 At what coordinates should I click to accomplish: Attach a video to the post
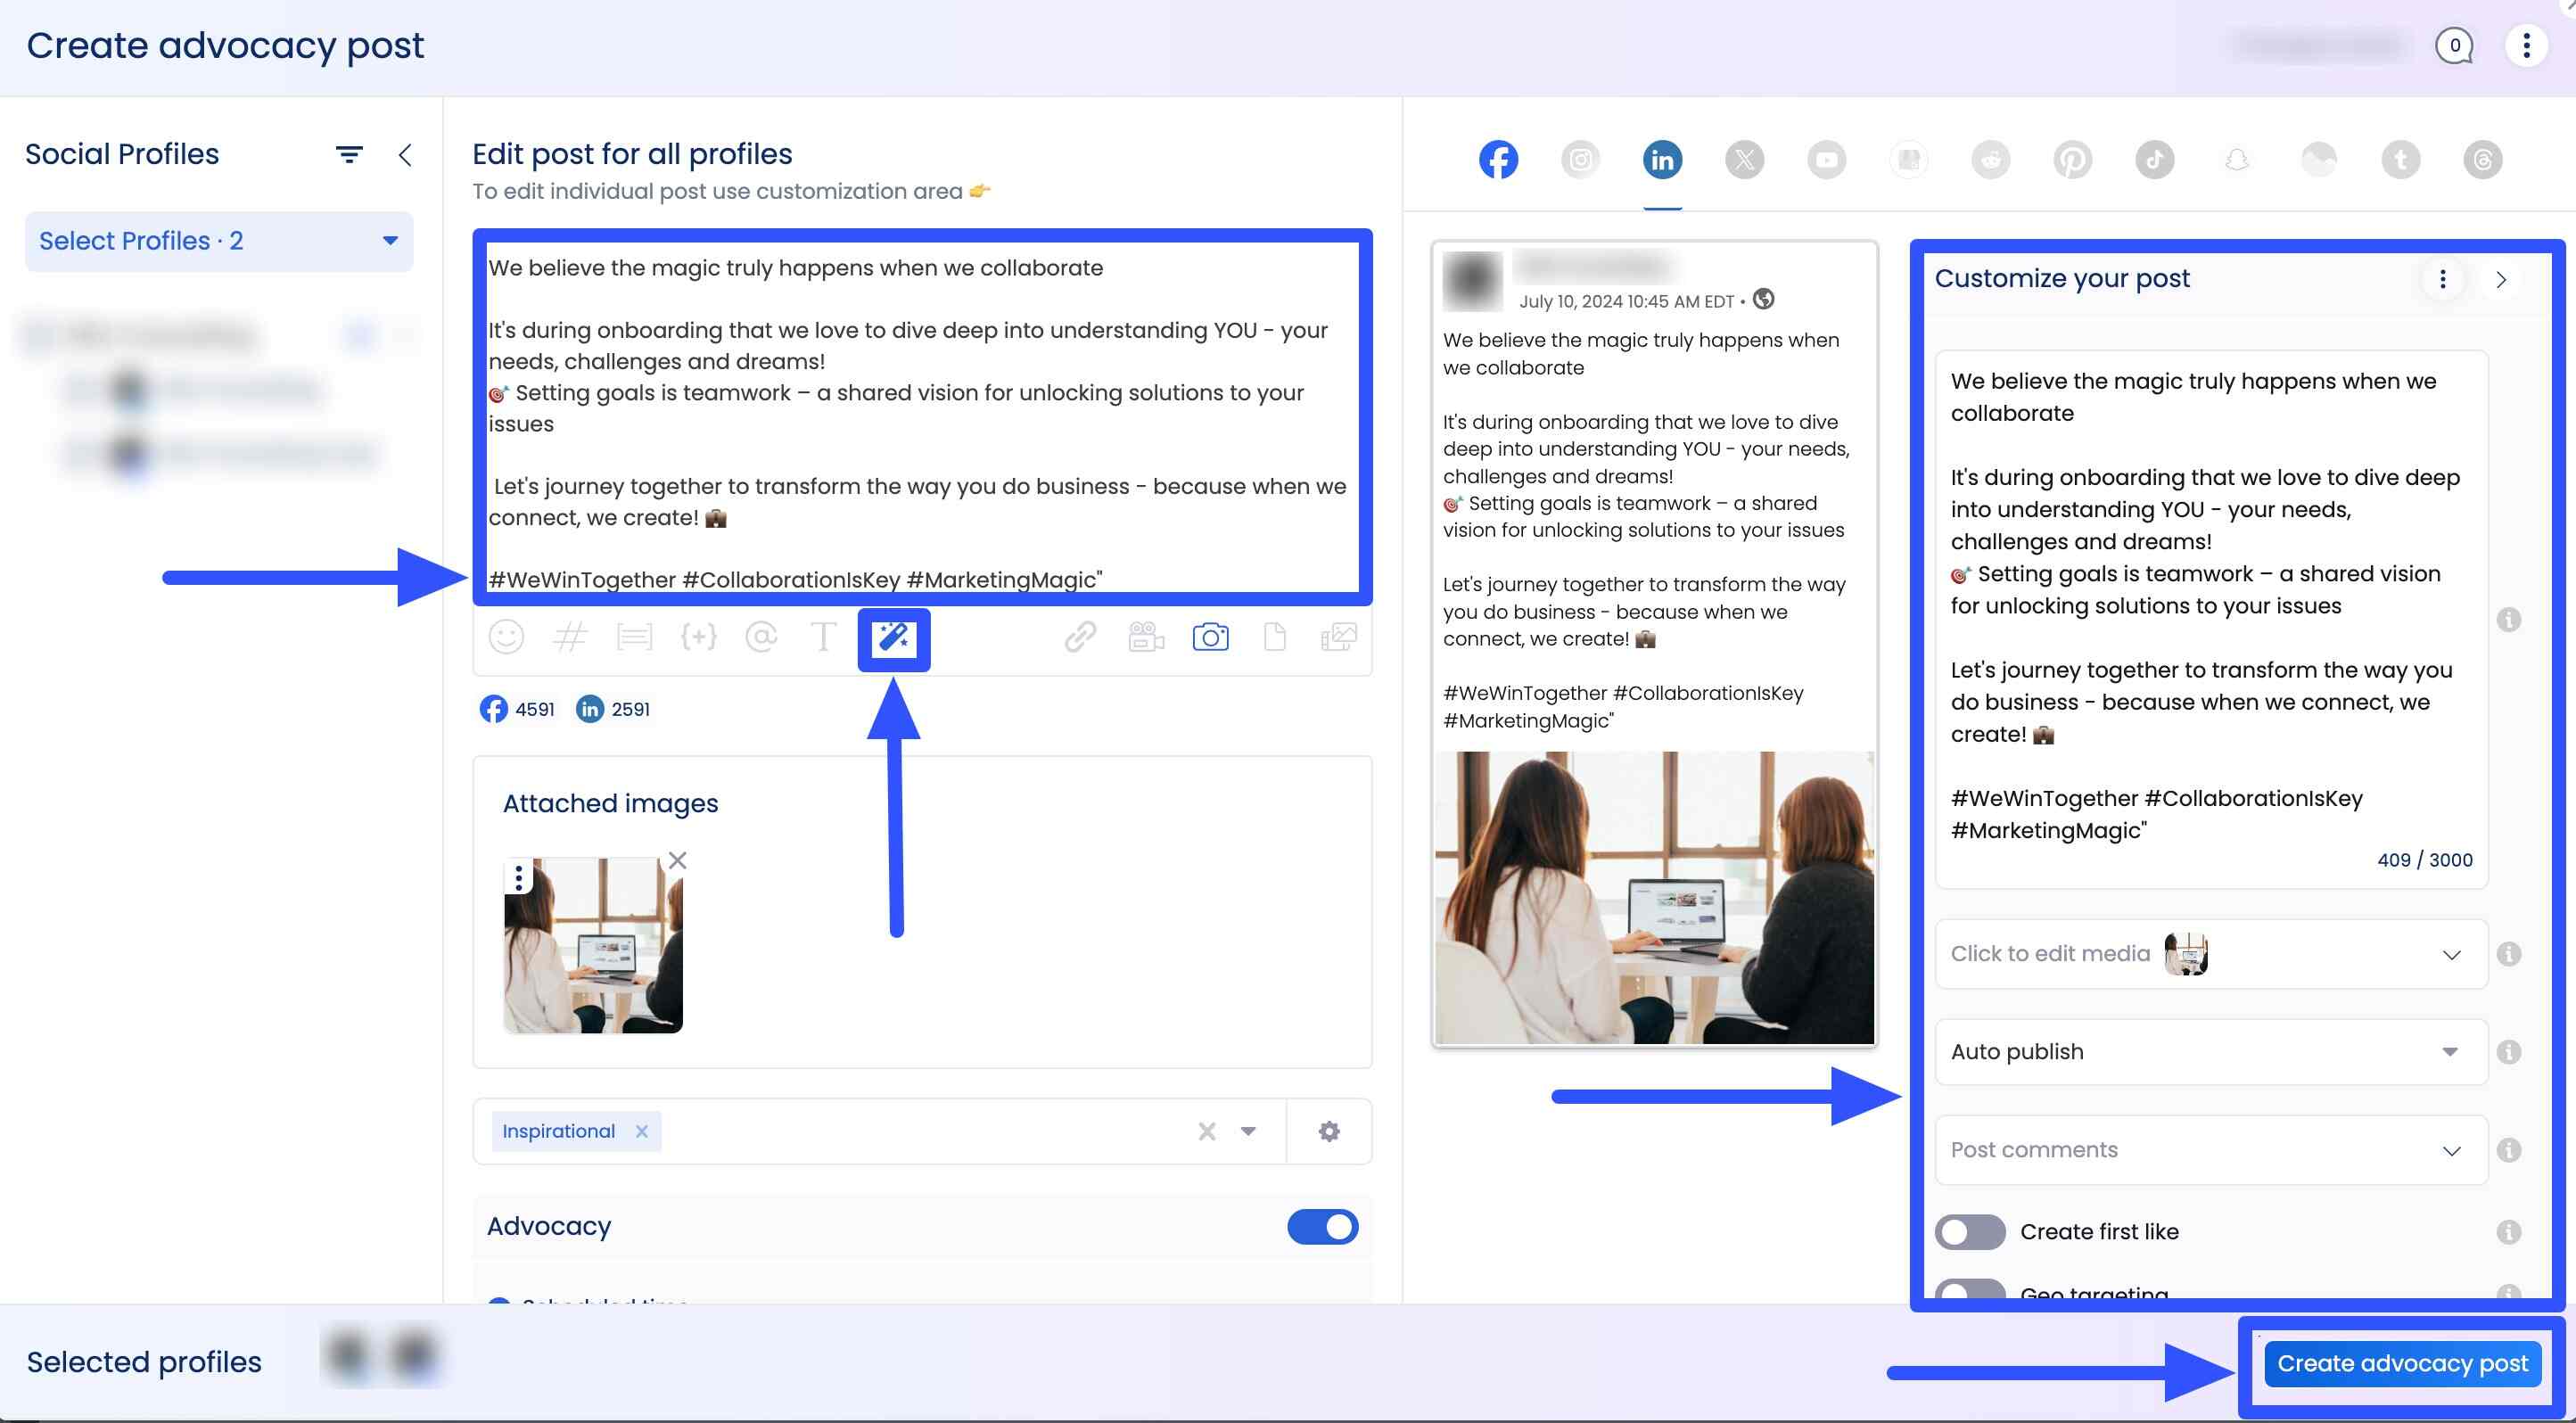[x=1145, y=637]
